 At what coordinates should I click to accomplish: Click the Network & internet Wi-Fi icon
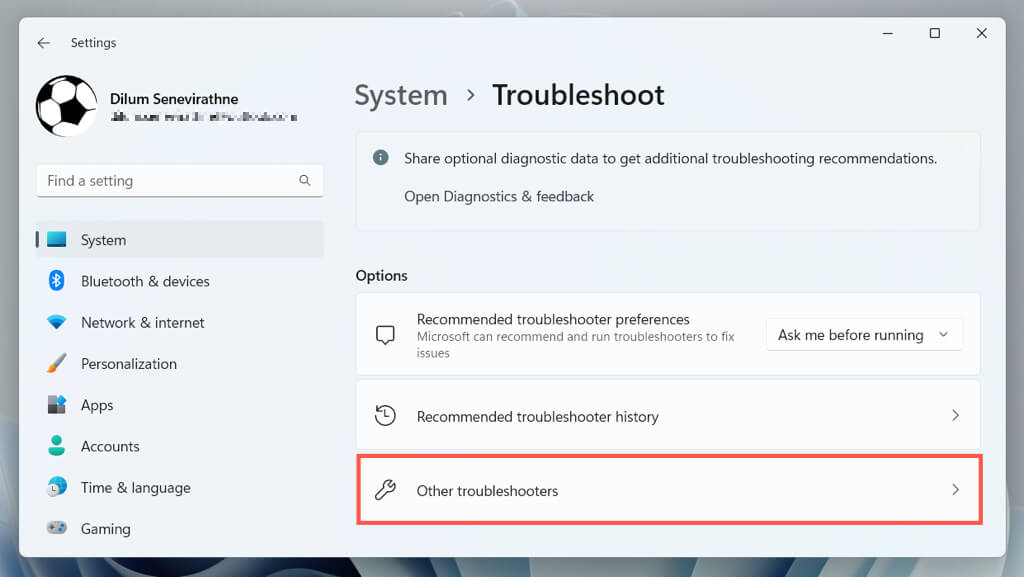57,323
